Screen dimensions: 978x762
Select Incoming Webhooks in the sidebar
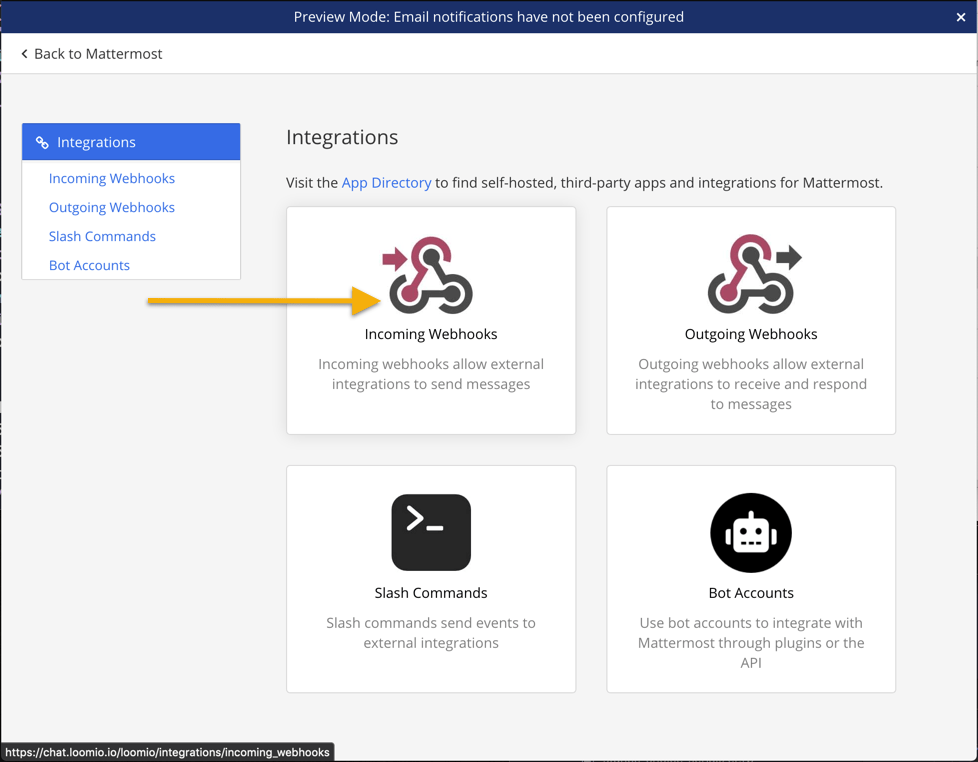click(x=112, y=178)
